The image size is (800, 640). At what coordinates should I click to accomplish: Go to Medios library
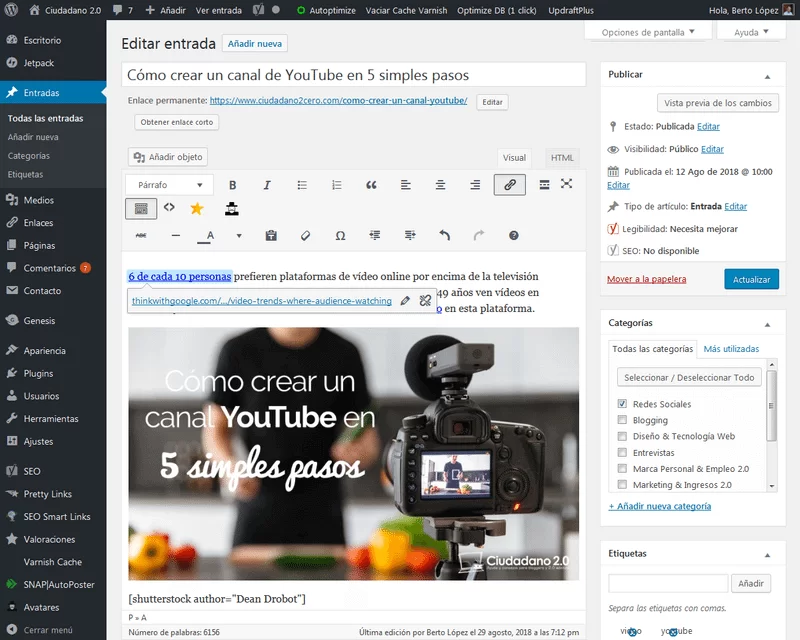38,200
